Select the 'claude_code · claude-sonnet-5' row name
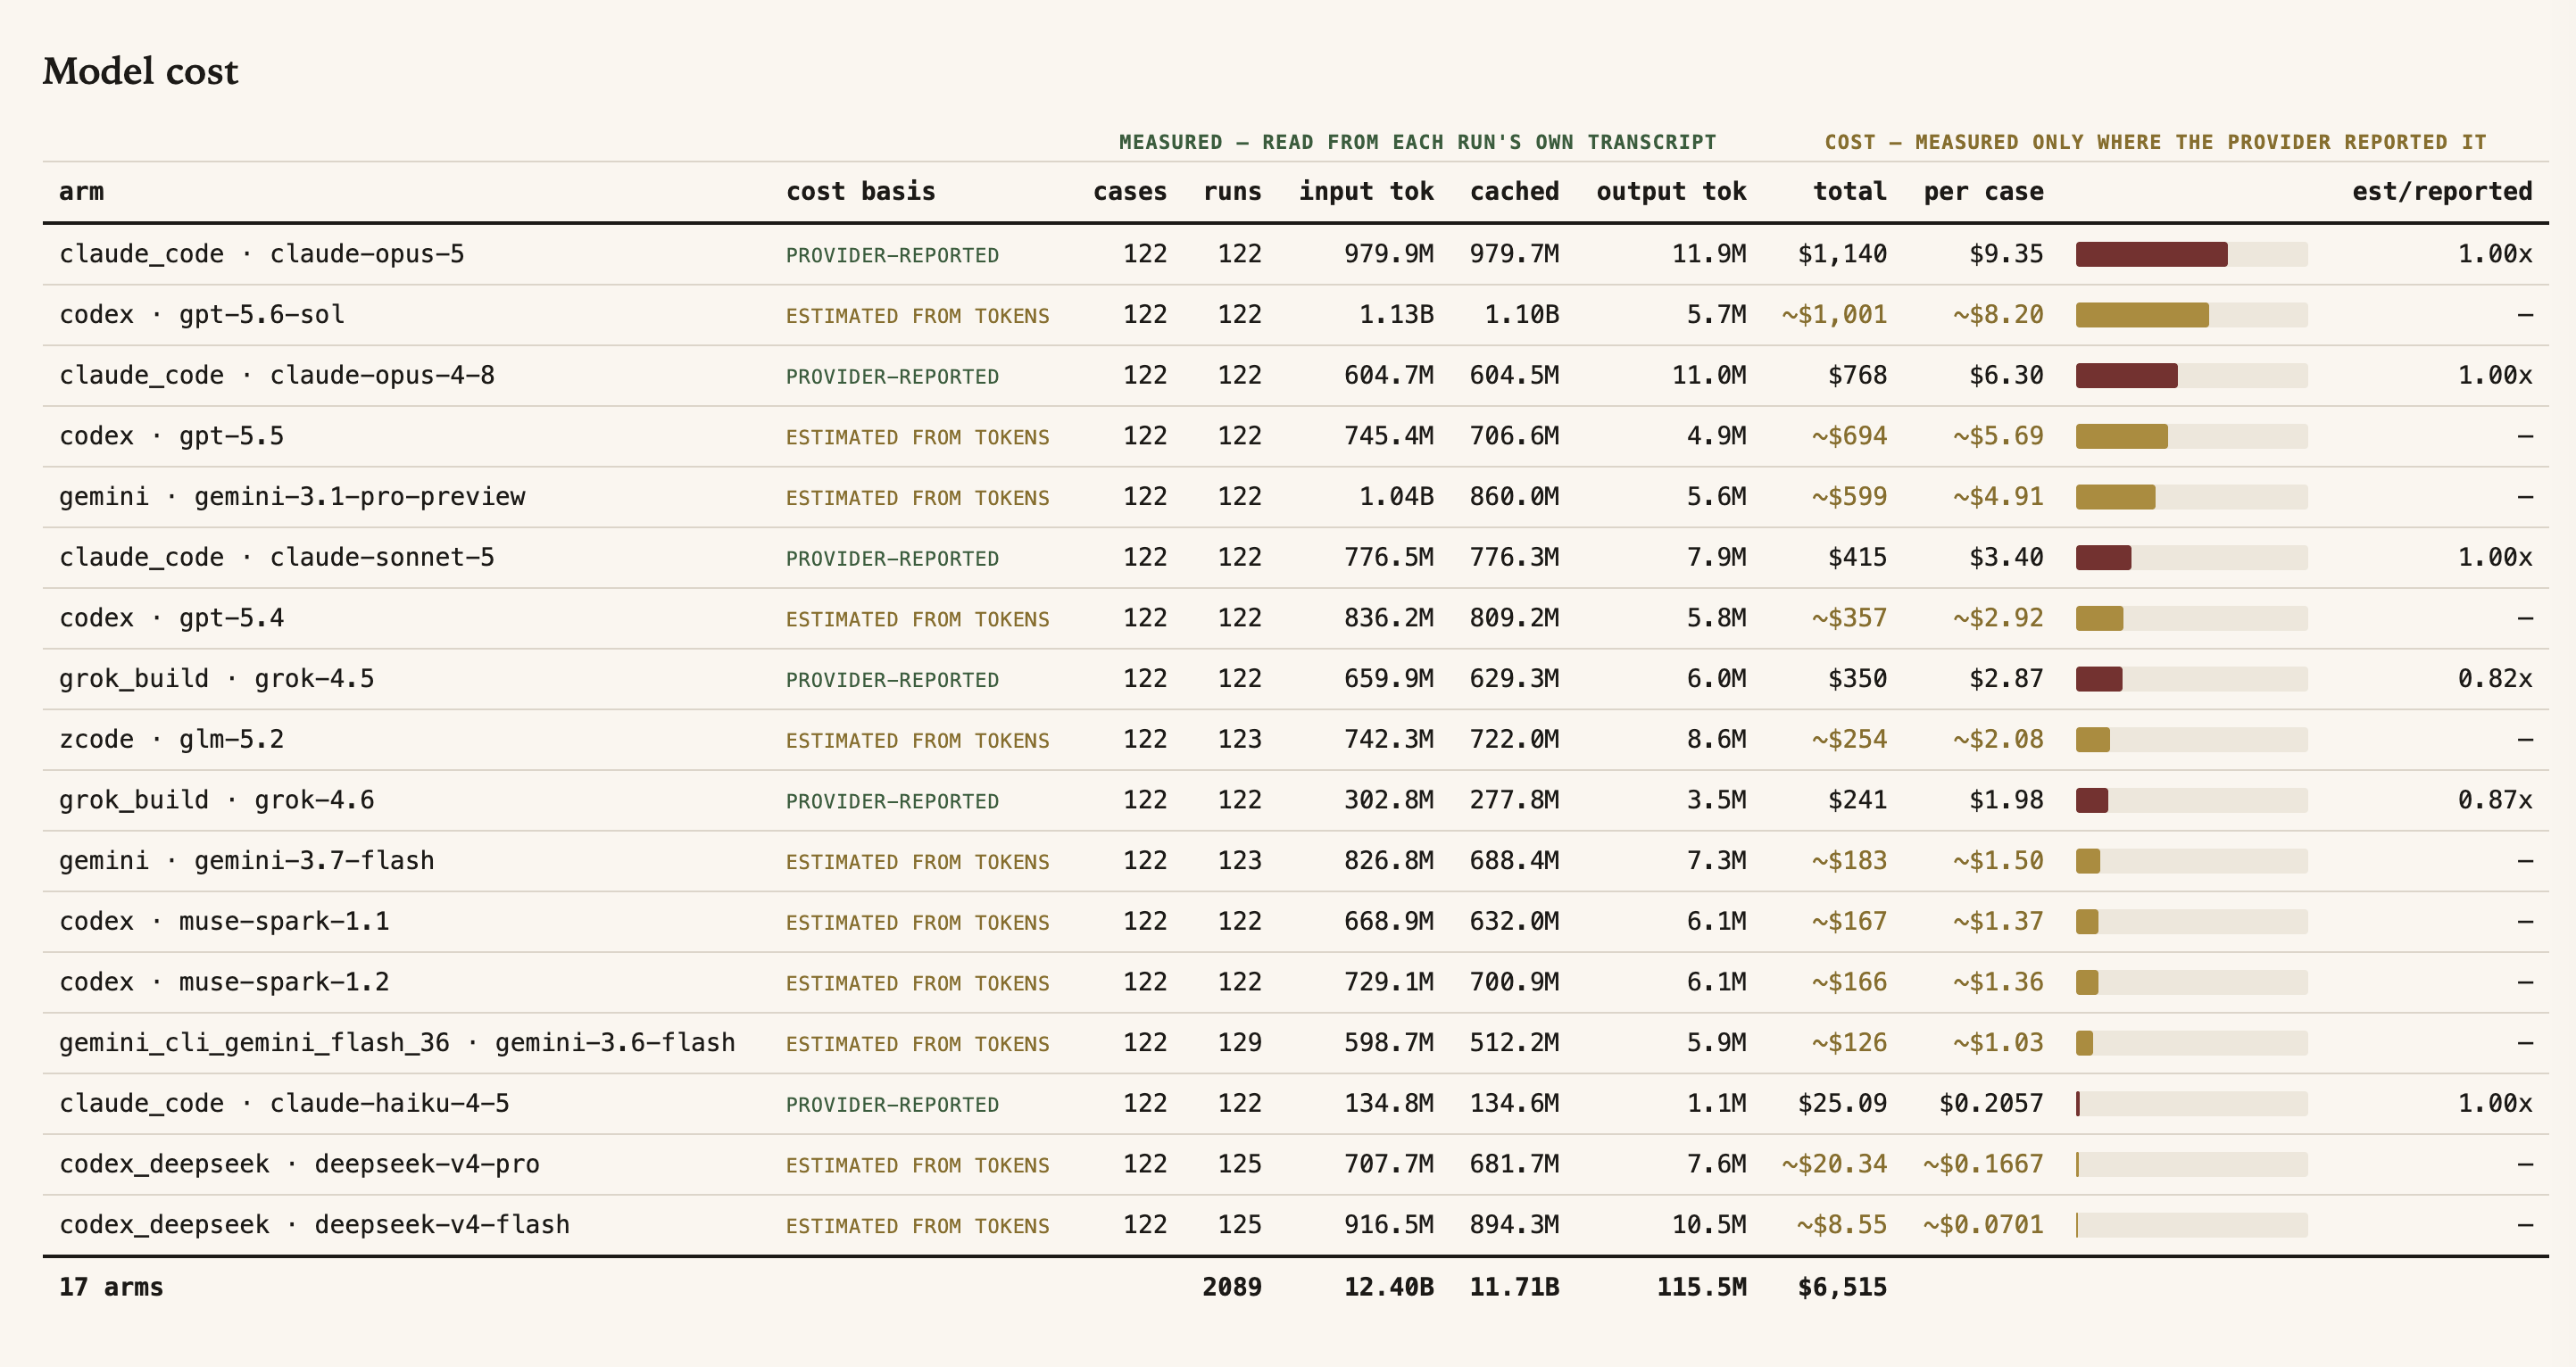The image size is (2576, 1367). click(277, 557)
